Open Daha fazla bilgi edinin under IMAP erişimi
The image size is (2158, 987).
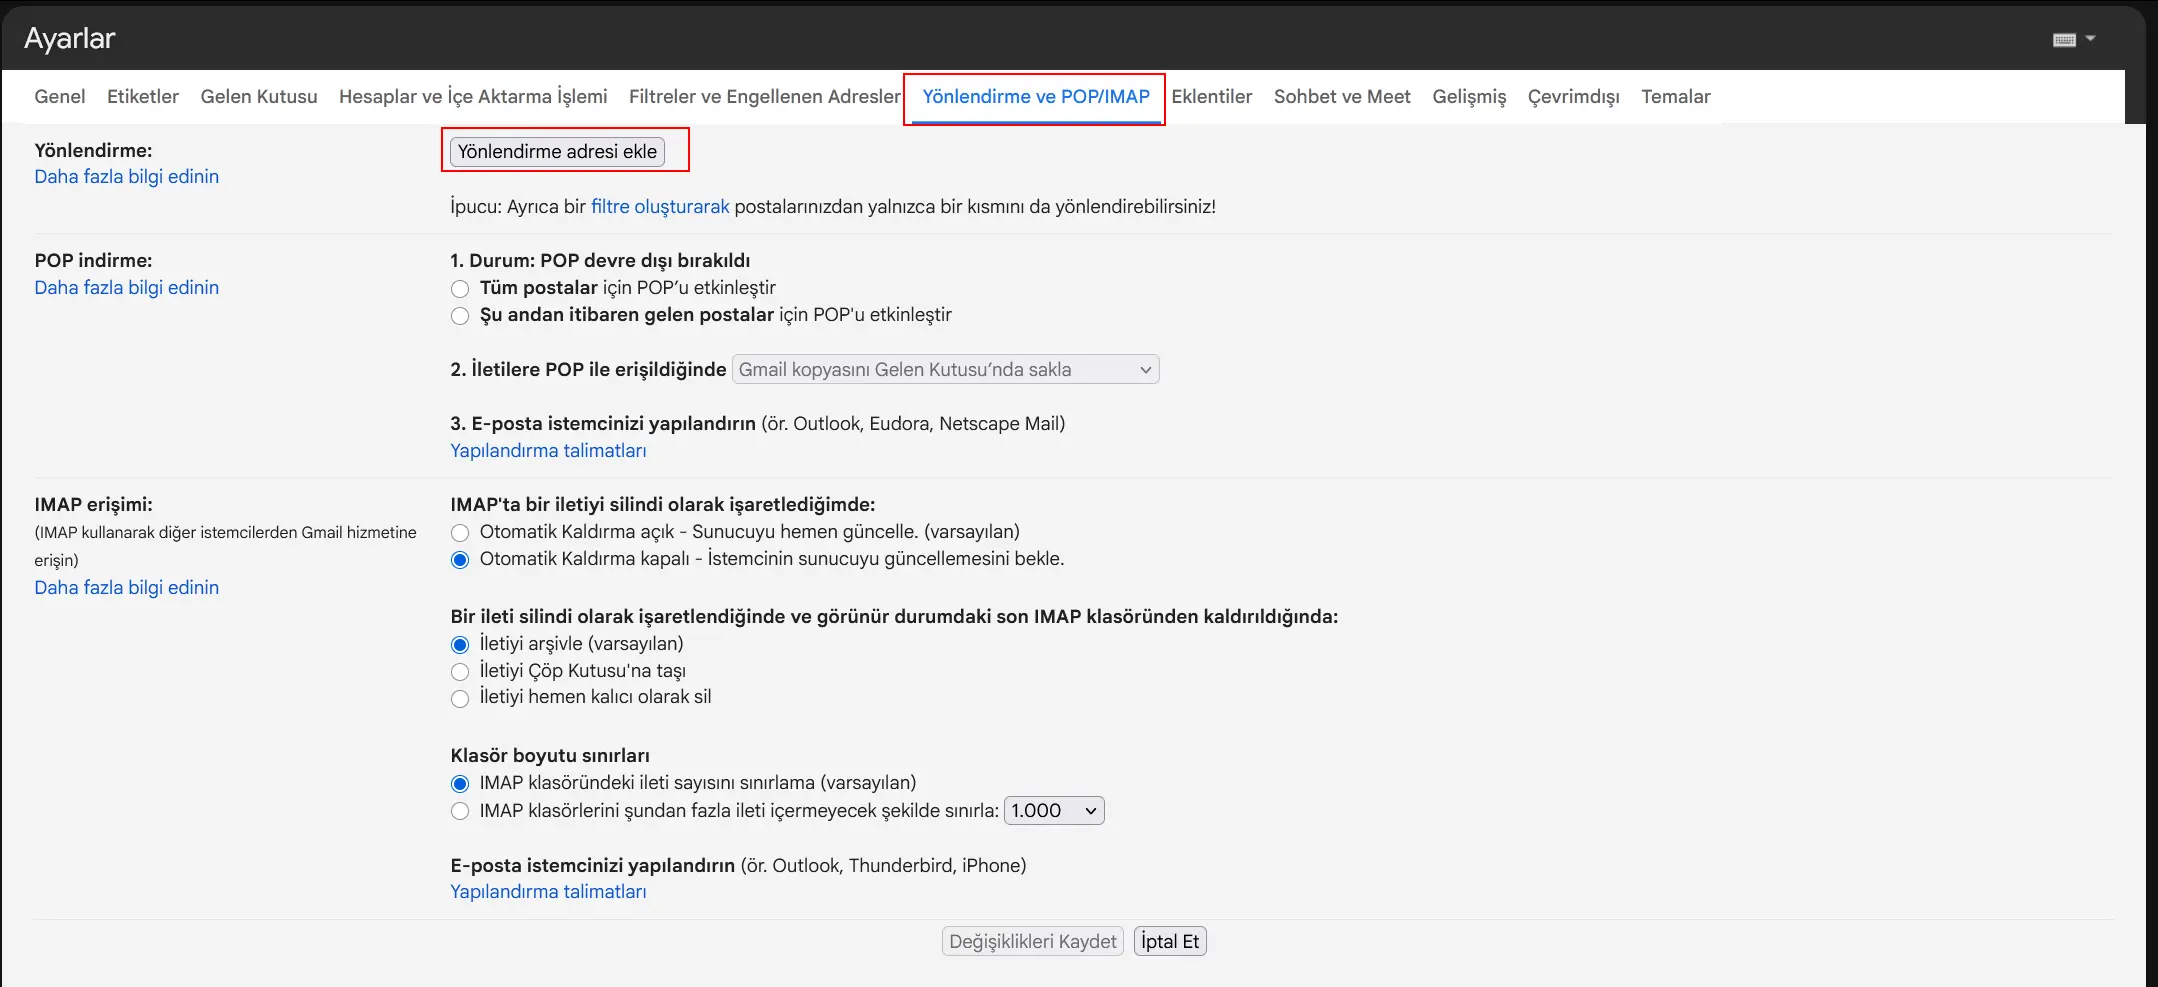127,587
